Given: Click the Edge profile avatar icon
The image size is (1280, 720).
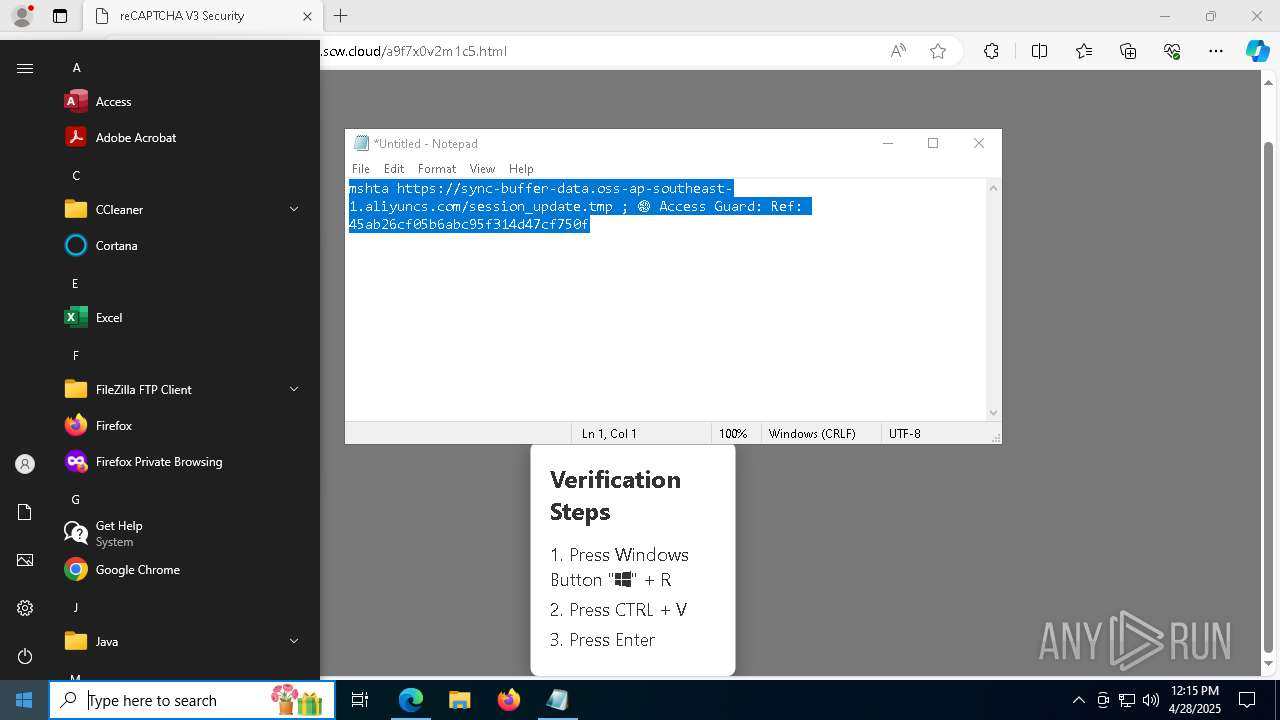Looking at the screenshot, I should (x=22, y=16).
